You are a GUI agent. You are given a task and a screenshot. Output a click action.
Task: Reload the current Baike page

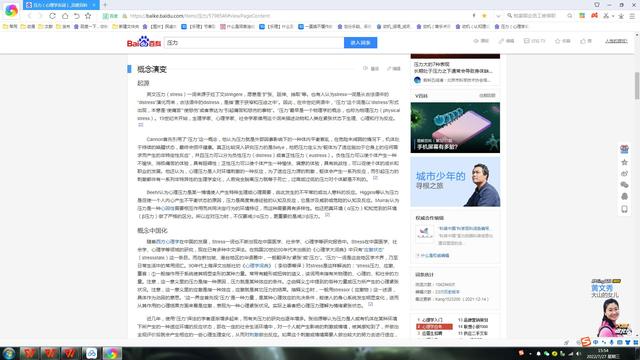click(x=52, y=16)
